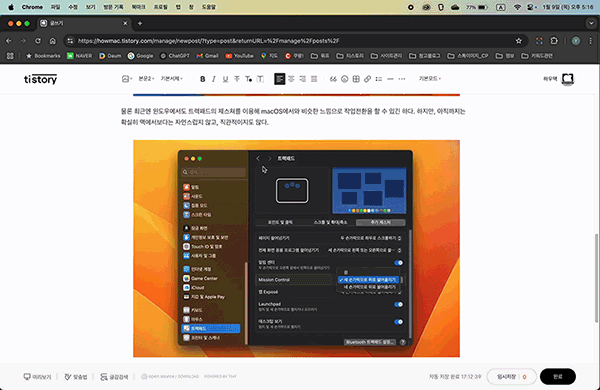Click the page vertical scrollbar
This screenshot has width=600, height=390.
point(596,277)
